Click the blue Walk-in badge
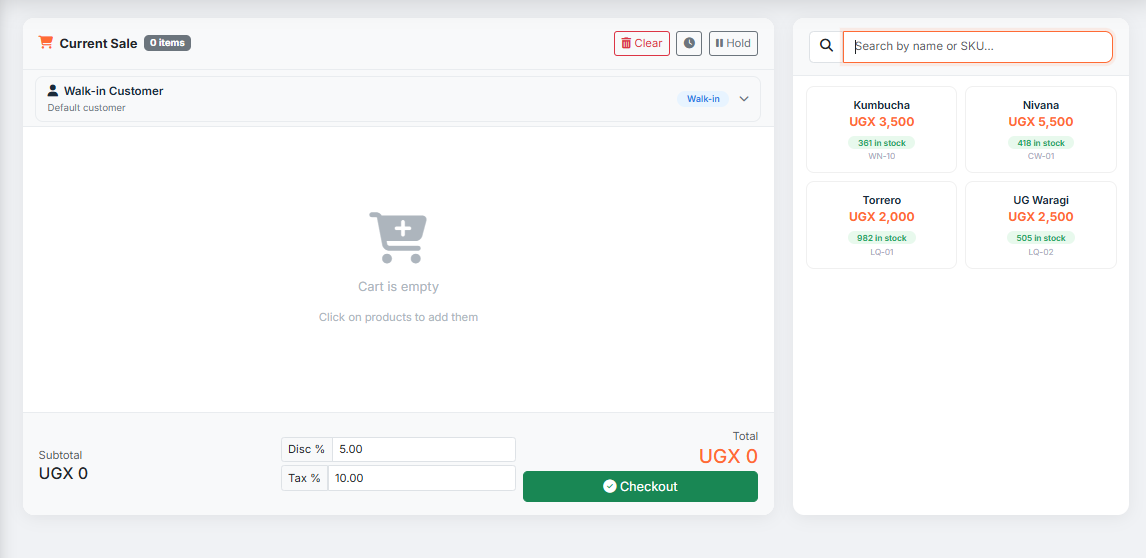Viewport: 1146px width, 558px height. pos(703,99)
